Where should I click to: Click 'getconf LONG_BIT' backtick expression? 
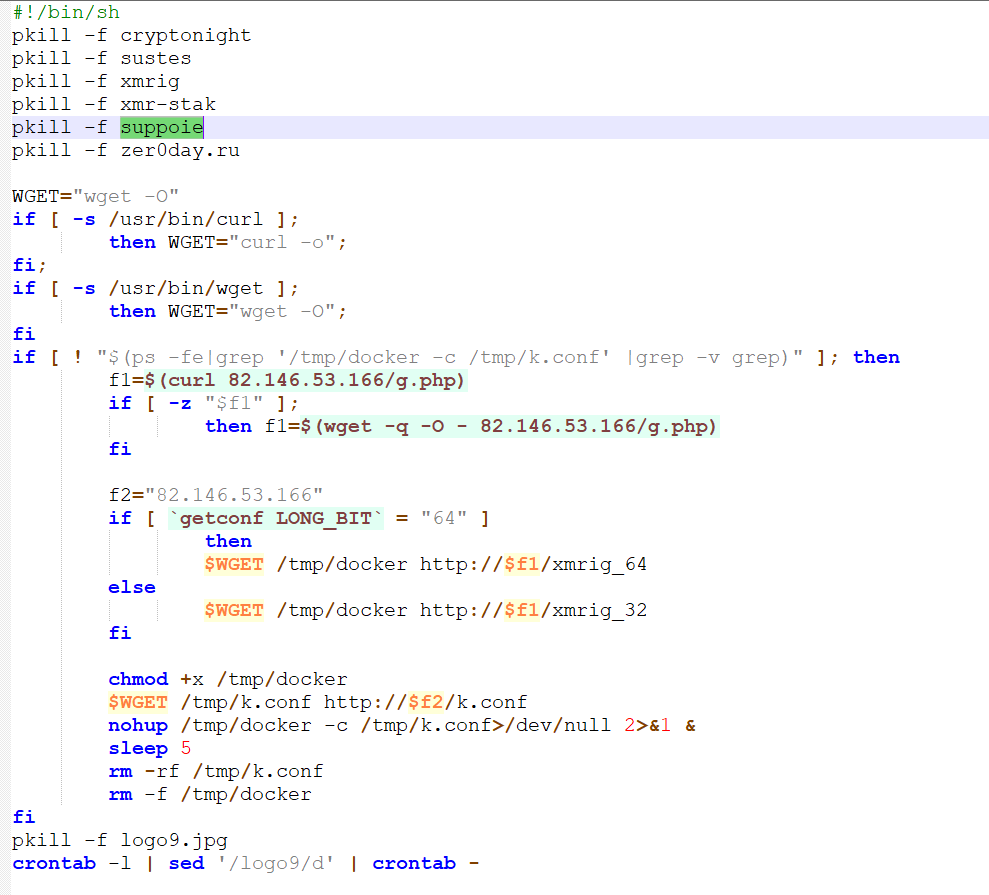coord(276,518)
